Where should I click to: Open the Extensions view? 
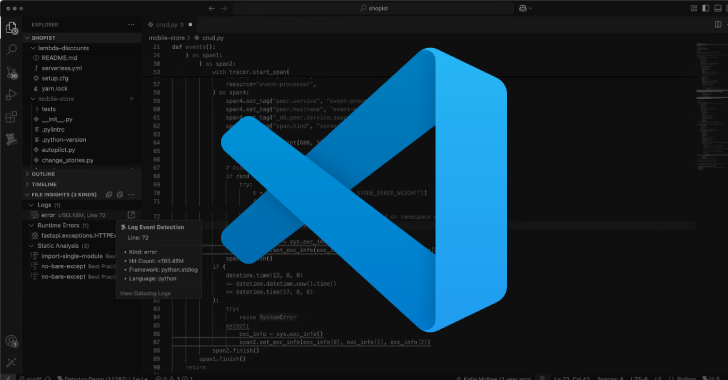tap(11, 117)
